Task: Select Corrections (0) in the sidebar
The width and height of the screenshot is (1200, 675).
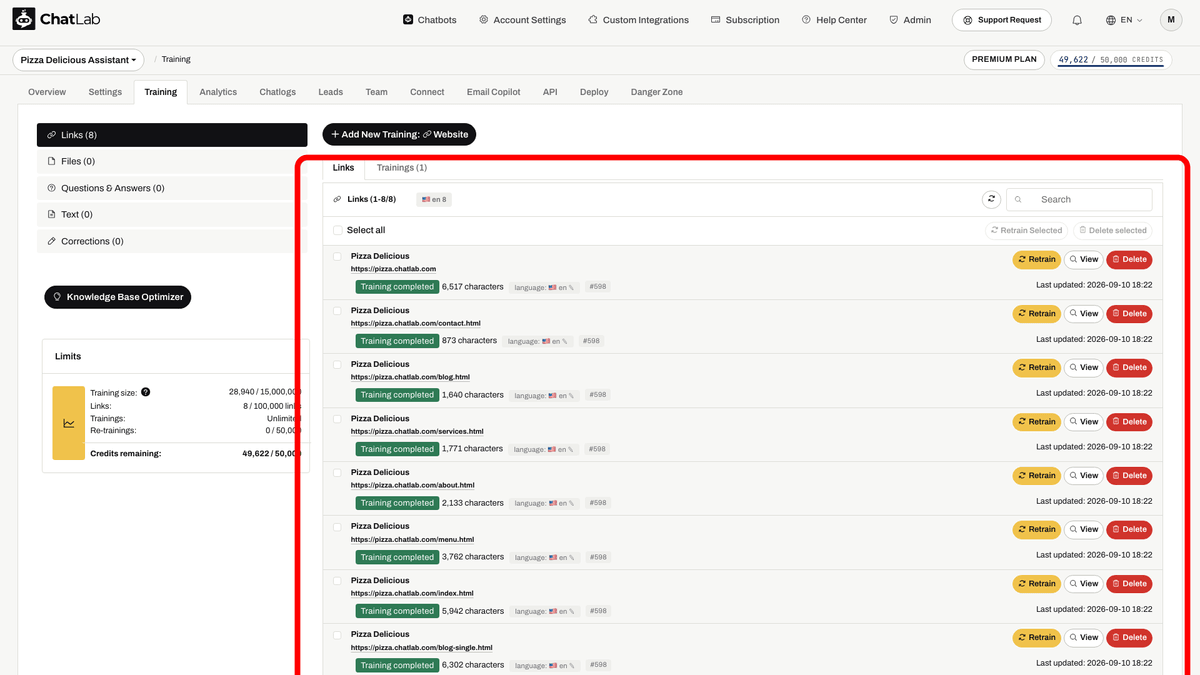Action: [x=172, y=241]
